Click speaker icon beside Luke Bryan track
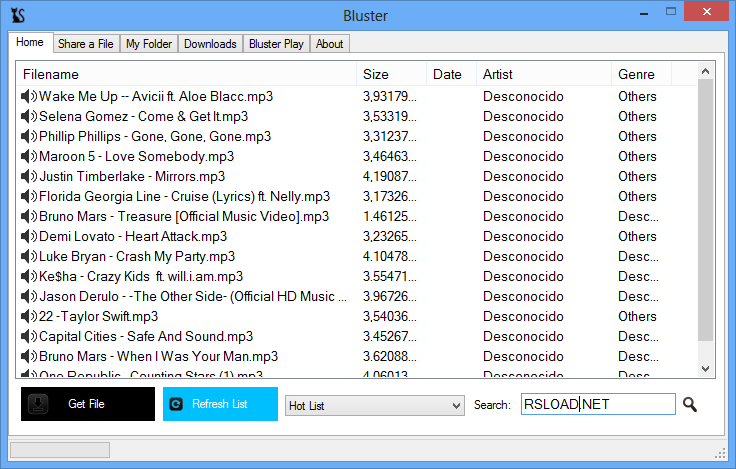736x469 pixels. (x=29, y=256)
